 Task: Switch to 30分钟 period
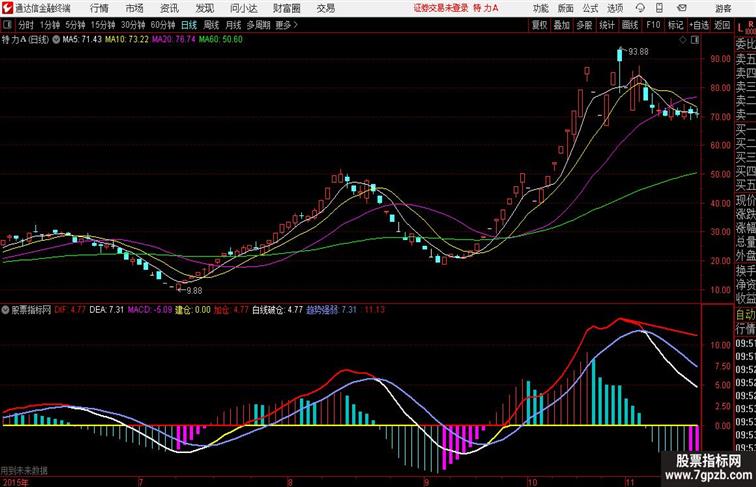click(133, 25)
